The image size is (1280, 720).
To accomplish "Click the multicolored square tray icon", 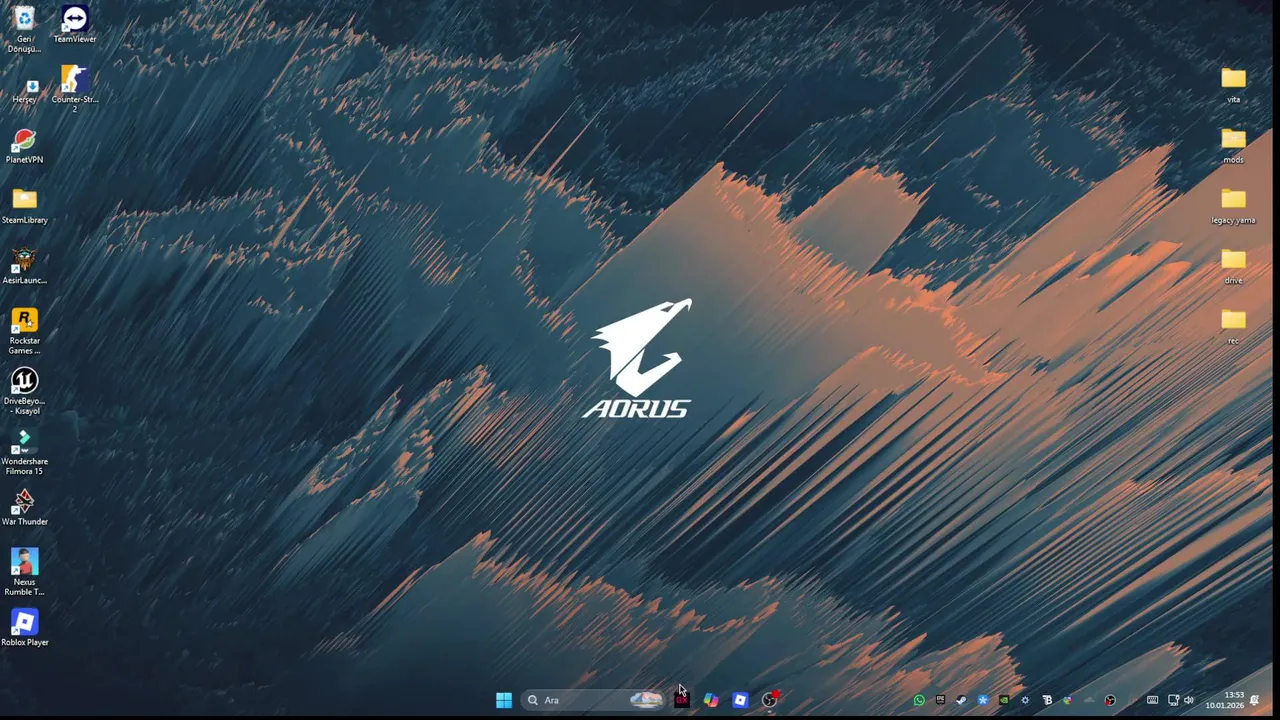I will [1067, 700].
